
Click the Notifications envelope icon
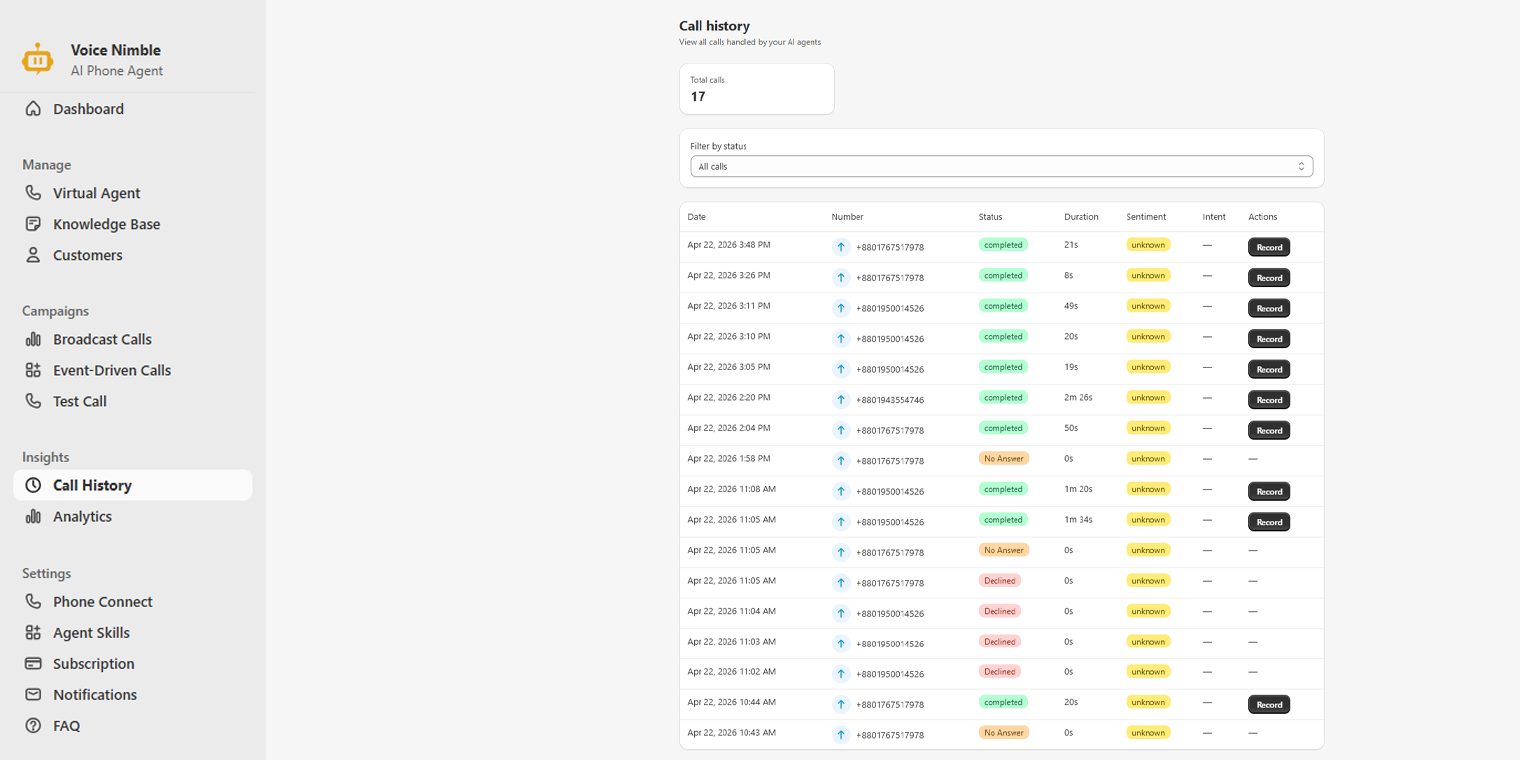[33, 694]
